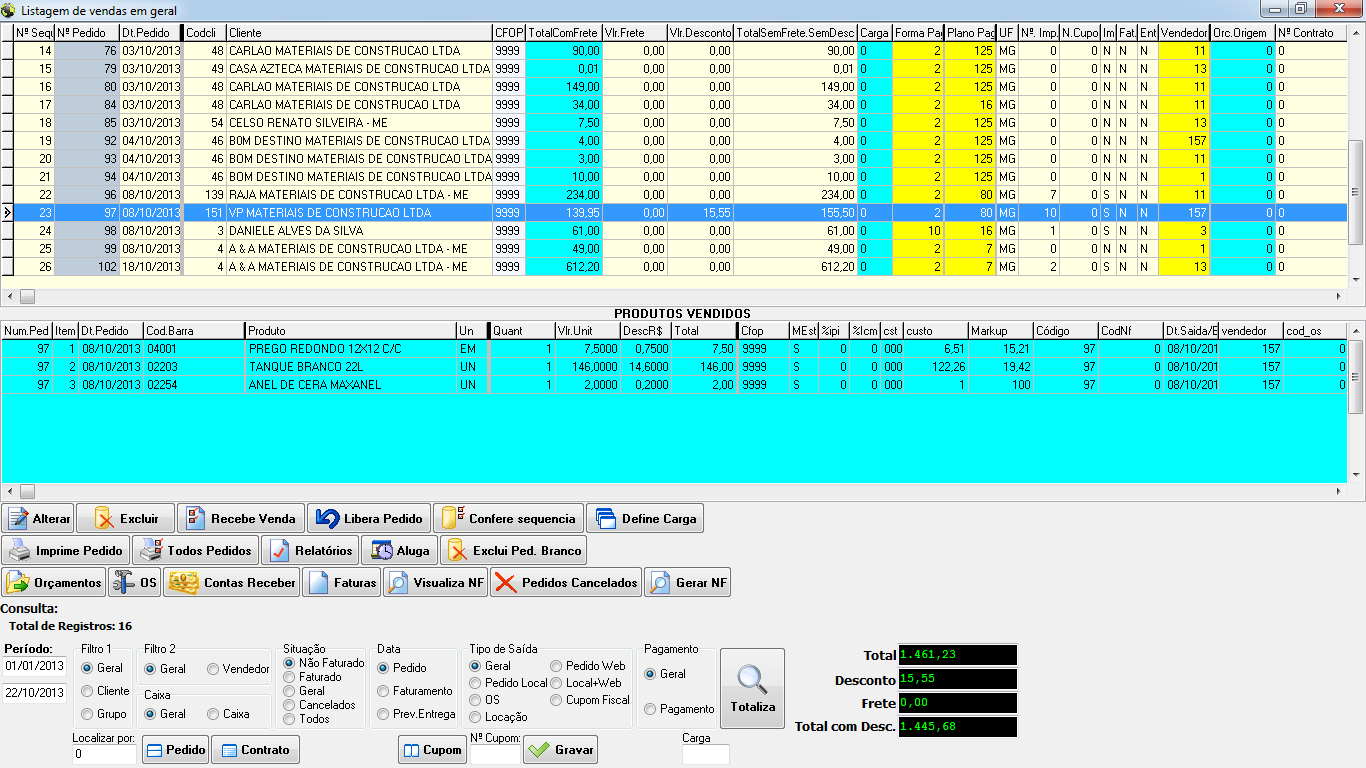Select Vendedor radio in Filtro 2
Viewport: 1366px width, 768px height.
213,669
